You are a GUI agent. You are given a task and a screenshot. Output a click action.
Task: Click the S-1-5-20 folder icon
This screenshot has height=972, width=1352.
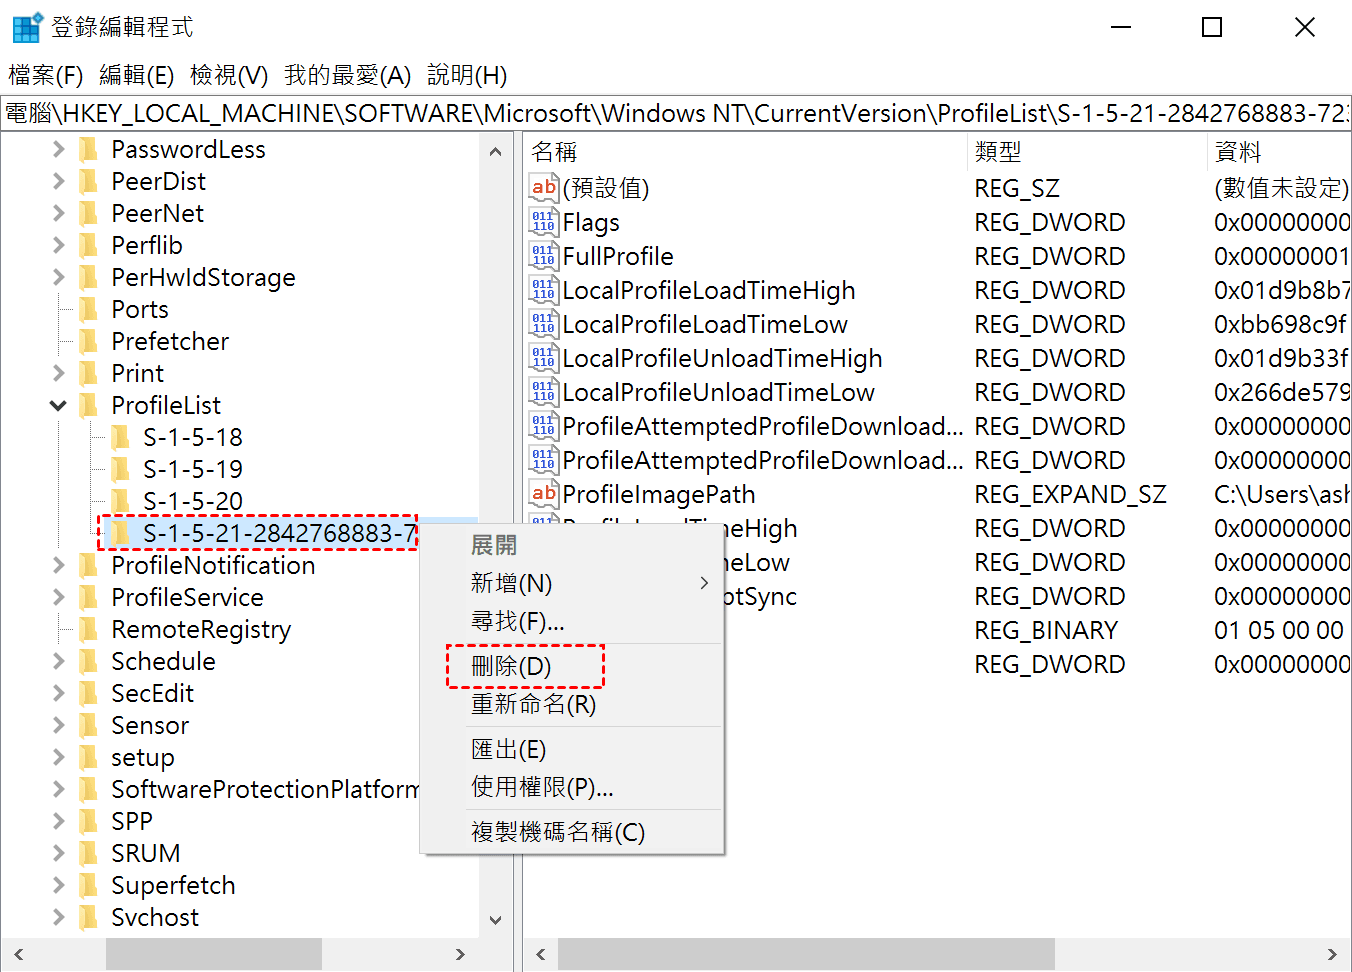(x=121, y=502)
